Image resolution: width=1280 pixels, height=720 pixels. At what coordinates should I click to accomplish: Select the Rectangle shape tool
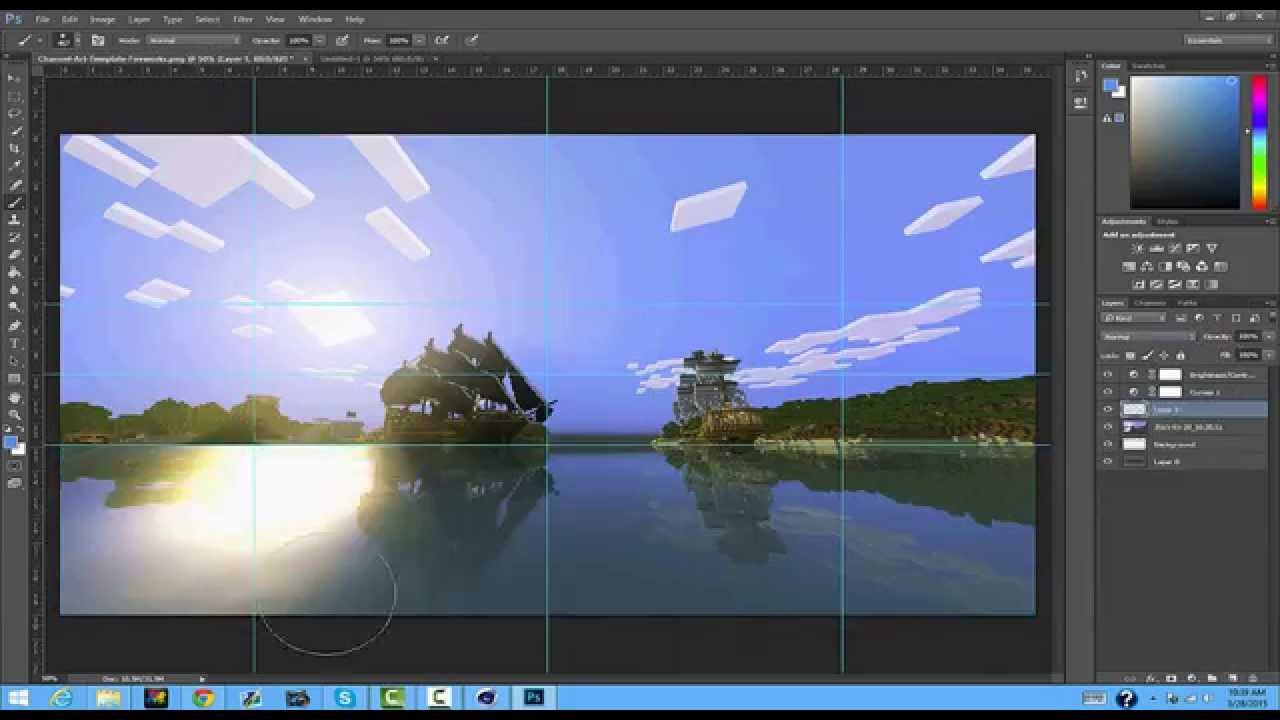pyautogui.click(x=14, y=379)
